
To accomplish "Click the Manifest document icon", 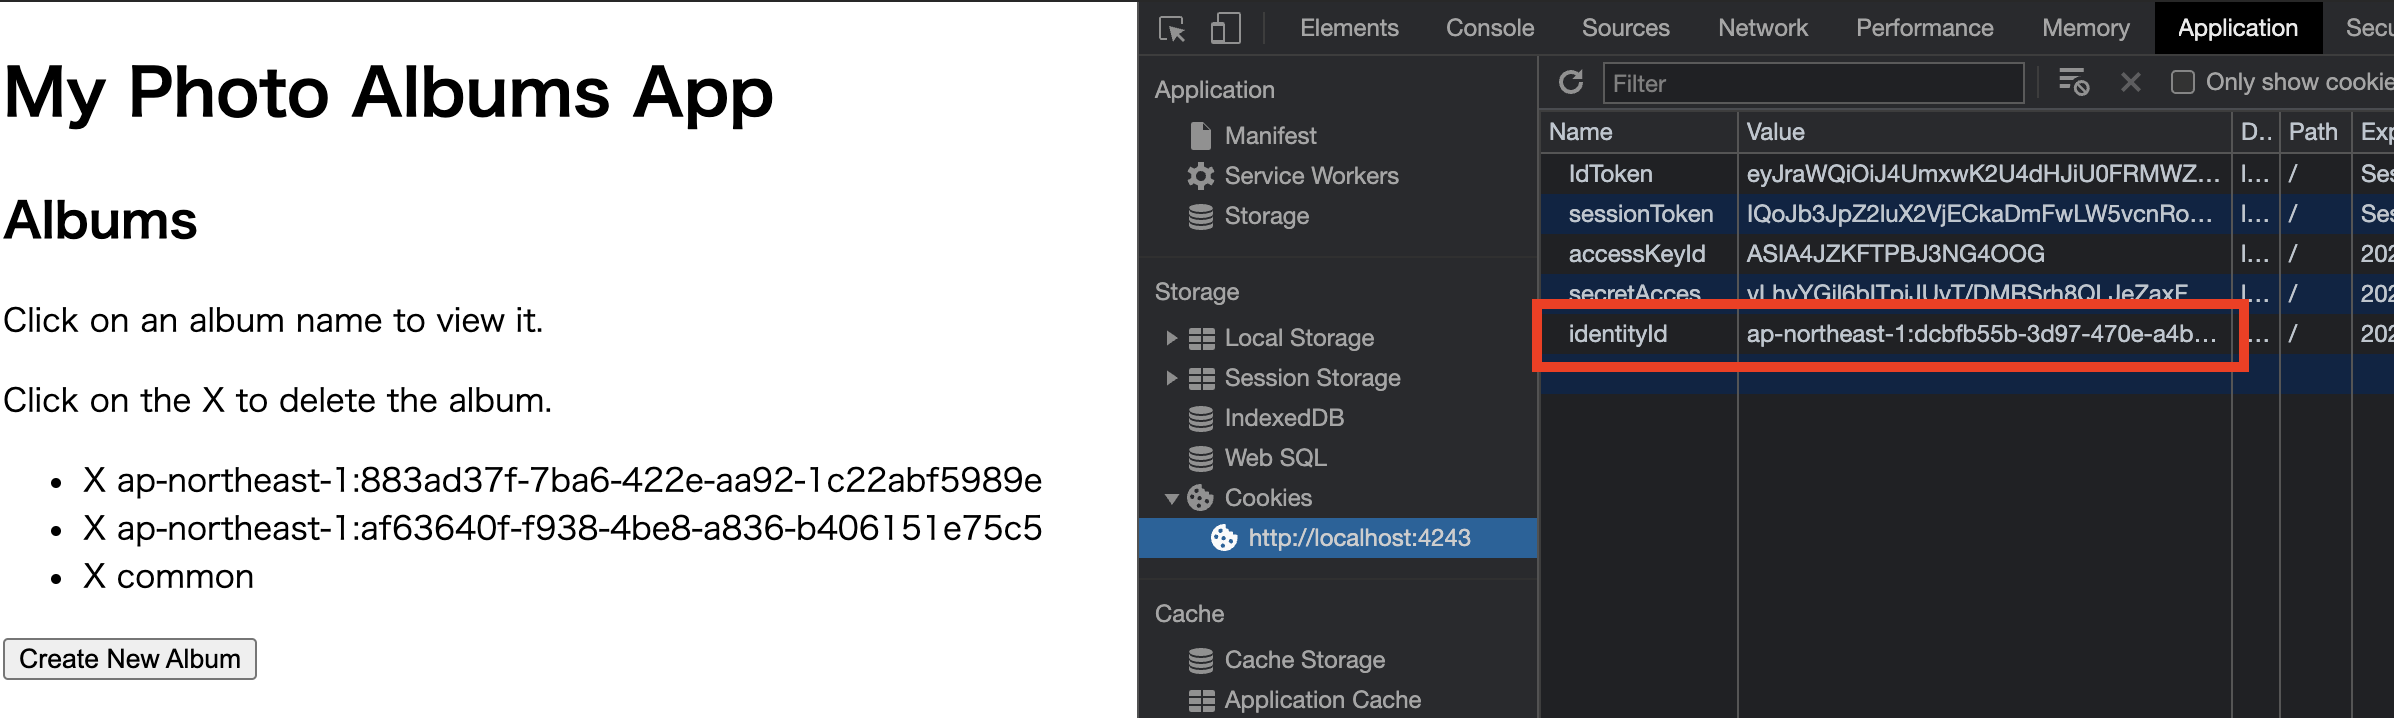I will (x=1199, y=135).
